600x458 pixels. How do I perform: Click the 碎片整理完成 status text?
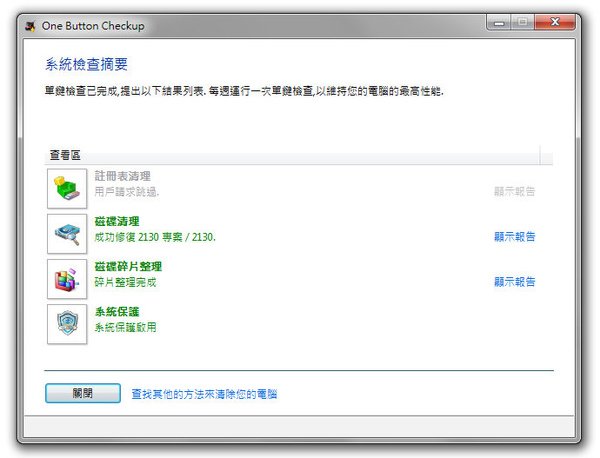[x=126, y=282]
